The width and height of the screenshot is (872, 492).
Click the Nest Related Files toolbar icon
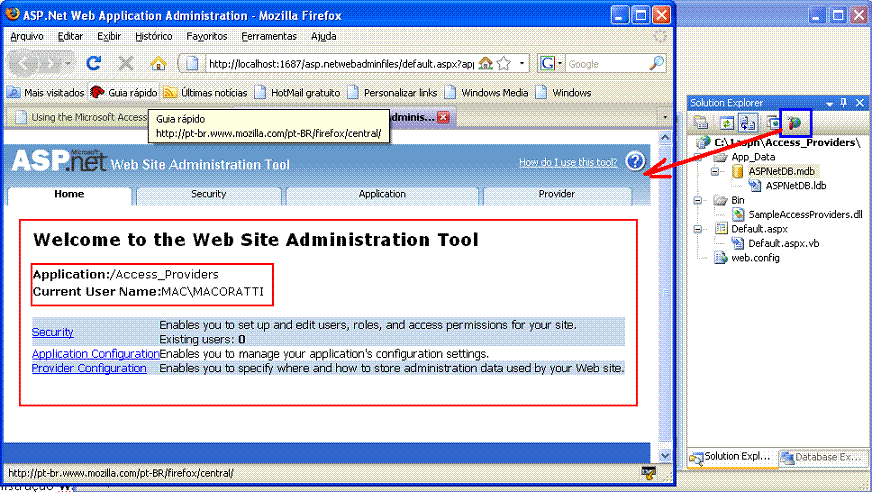click(748, 123)
